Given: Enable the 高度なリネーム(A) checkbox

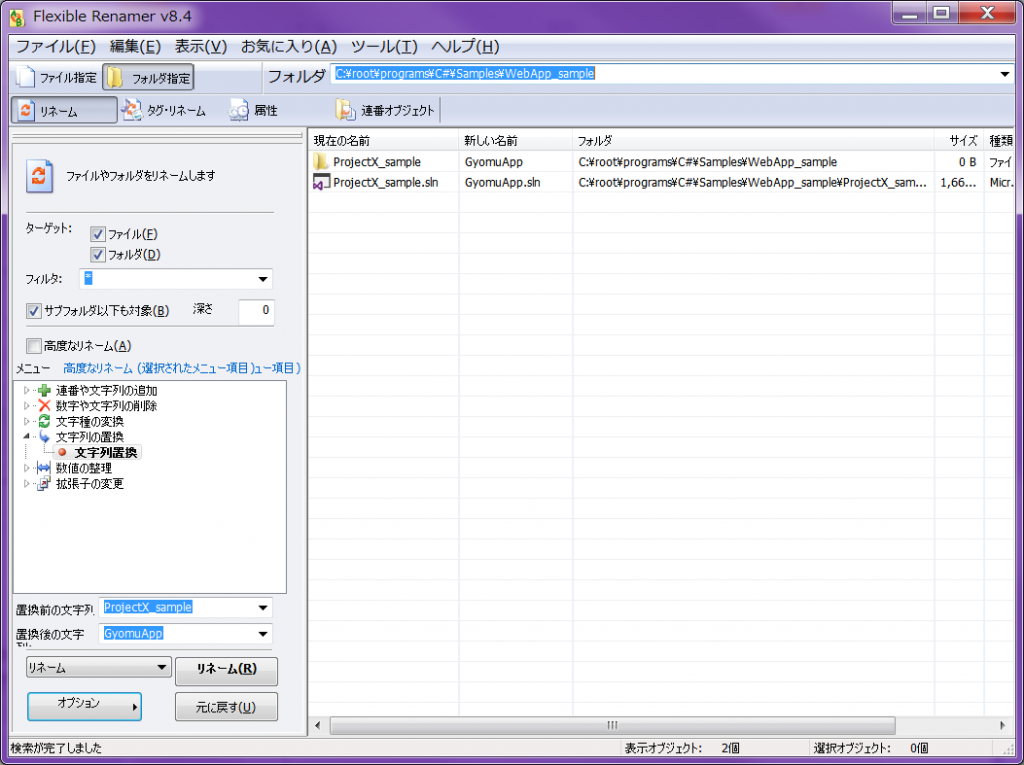Looking at the screenshot, I should (x=33, y=346).
